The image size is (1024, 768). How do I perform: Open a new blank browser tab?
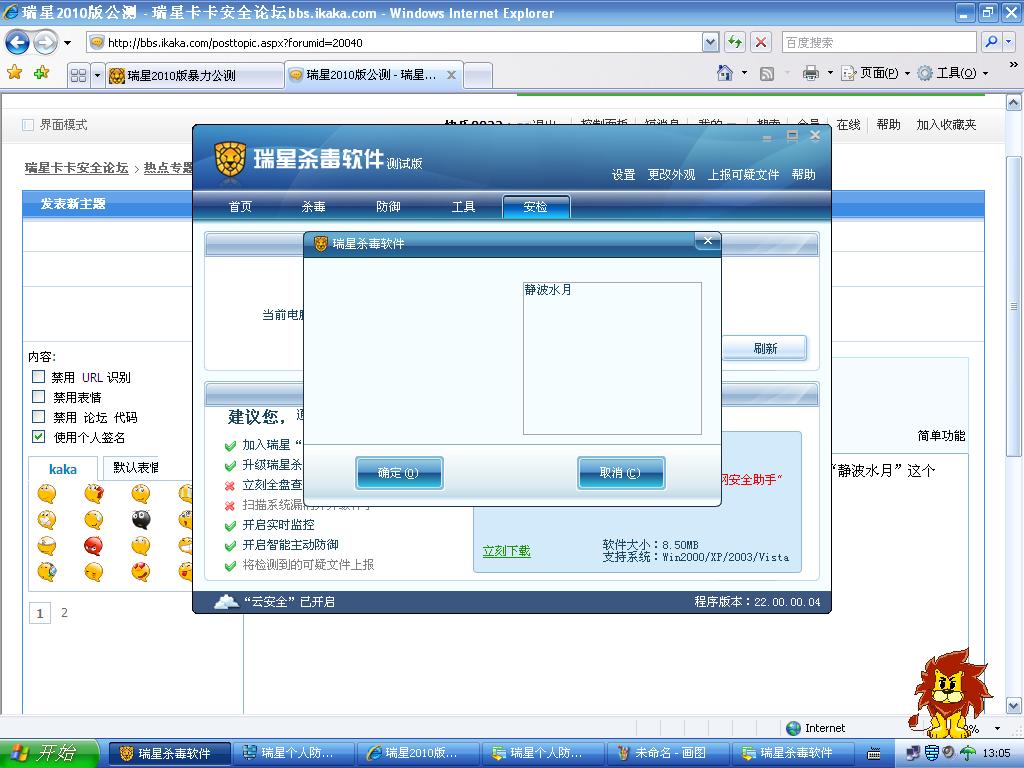point(478,76)
